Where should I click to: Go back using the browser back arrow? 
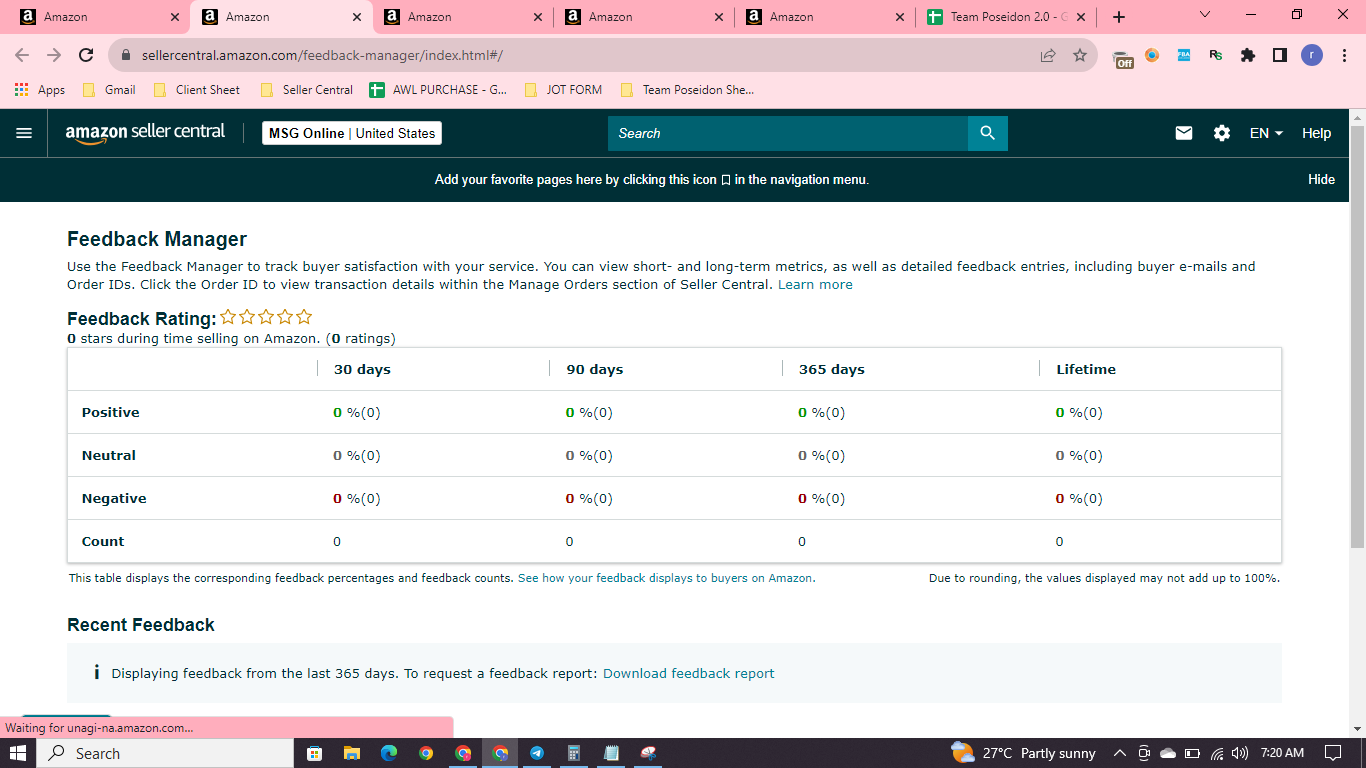pyautogui.click(x=22, y=55)
